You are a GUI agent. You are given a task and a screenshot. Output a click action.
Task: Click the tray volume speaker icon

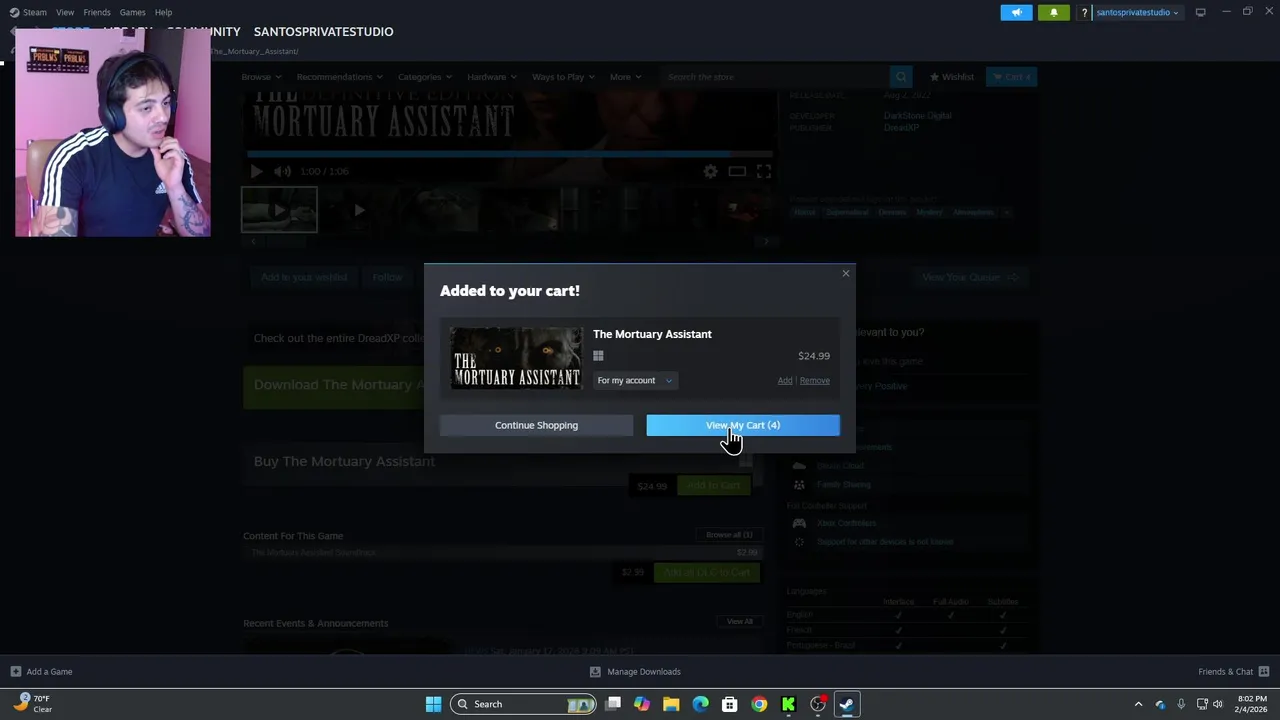click(x=1217, y=704)
